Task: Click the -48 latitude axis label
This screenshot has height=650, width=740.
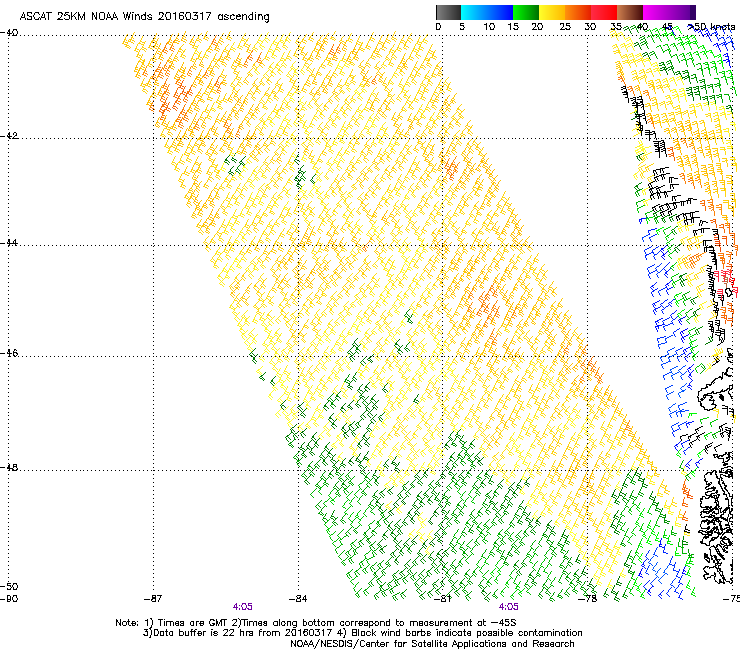Action: [9, 467]
